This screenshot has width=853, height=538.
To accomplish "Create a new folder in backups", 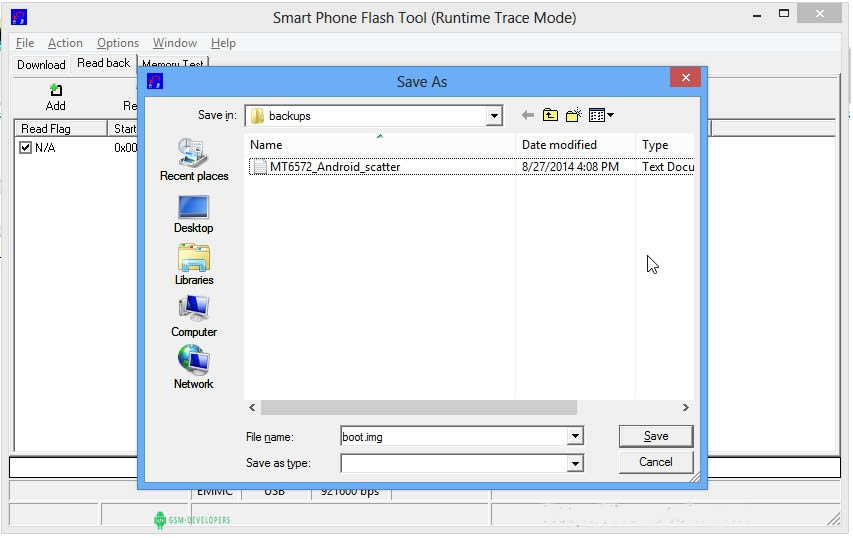I will pyautogui.click(x=573, y=115).
